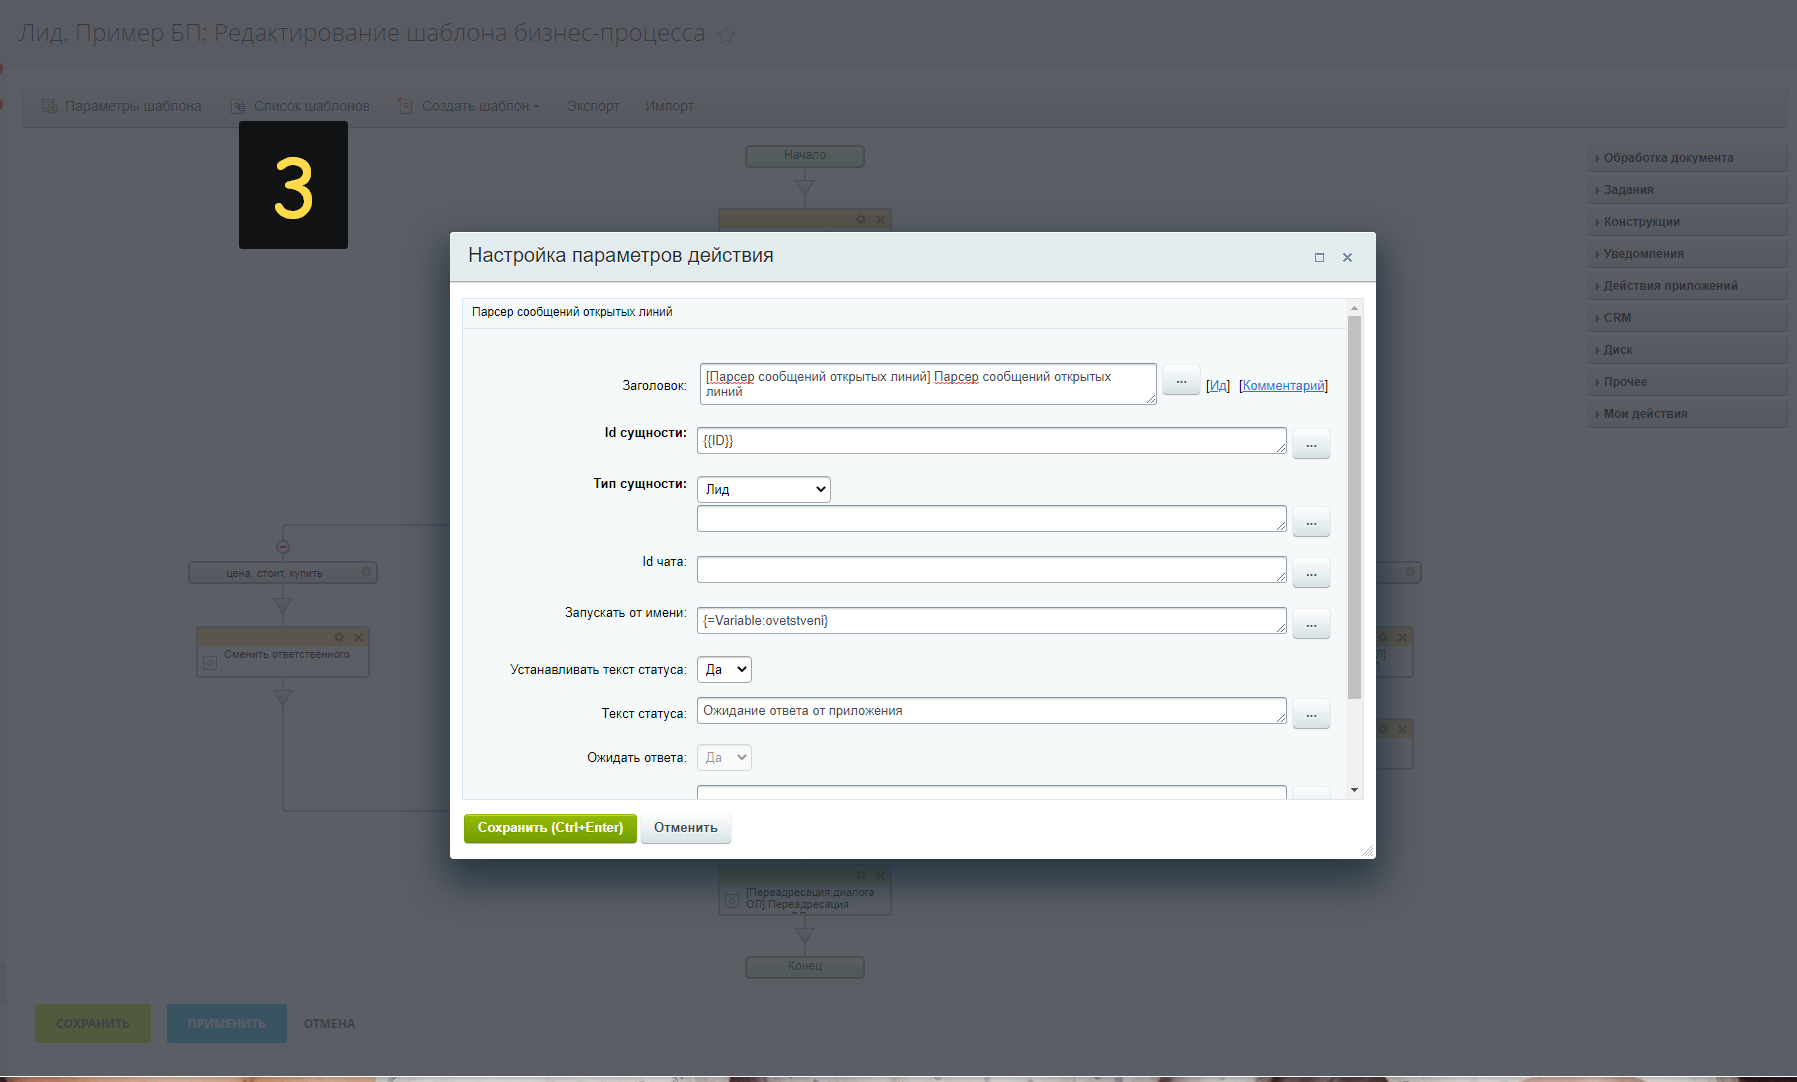This screenshot has height=1082, width=1797.
Task: Focus the Запускать от имени input field
Action: 992,621
